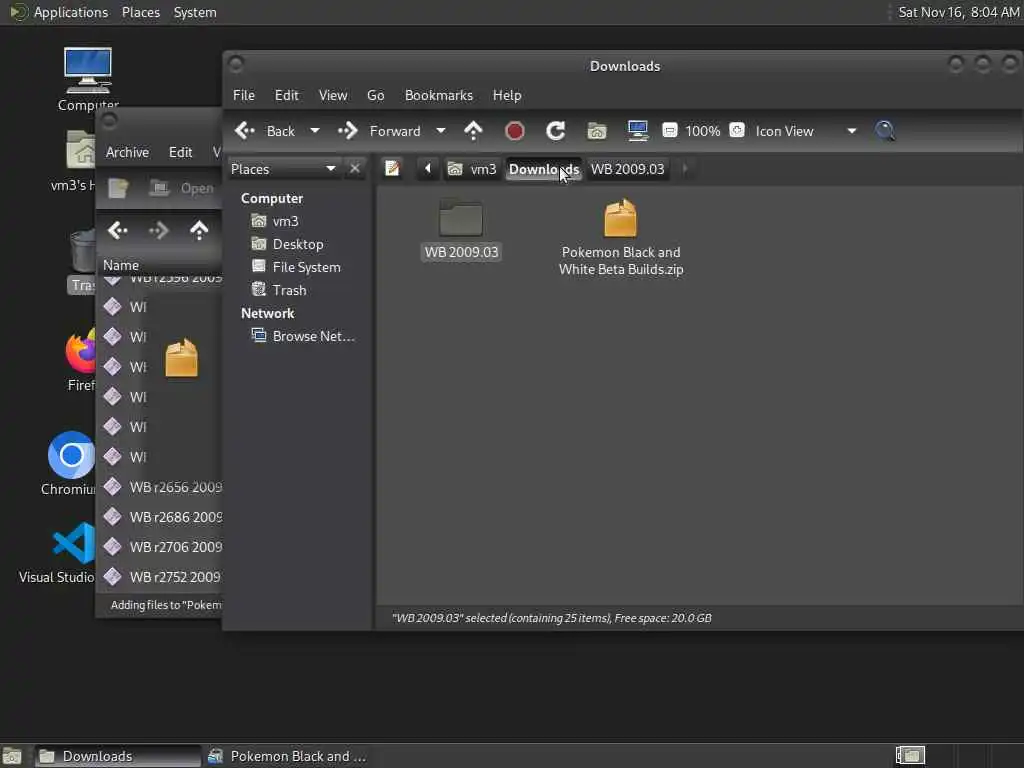The image size is (1024, 768).
Task: Toggle the text location entry pencil button
Action: coord(392,169)
